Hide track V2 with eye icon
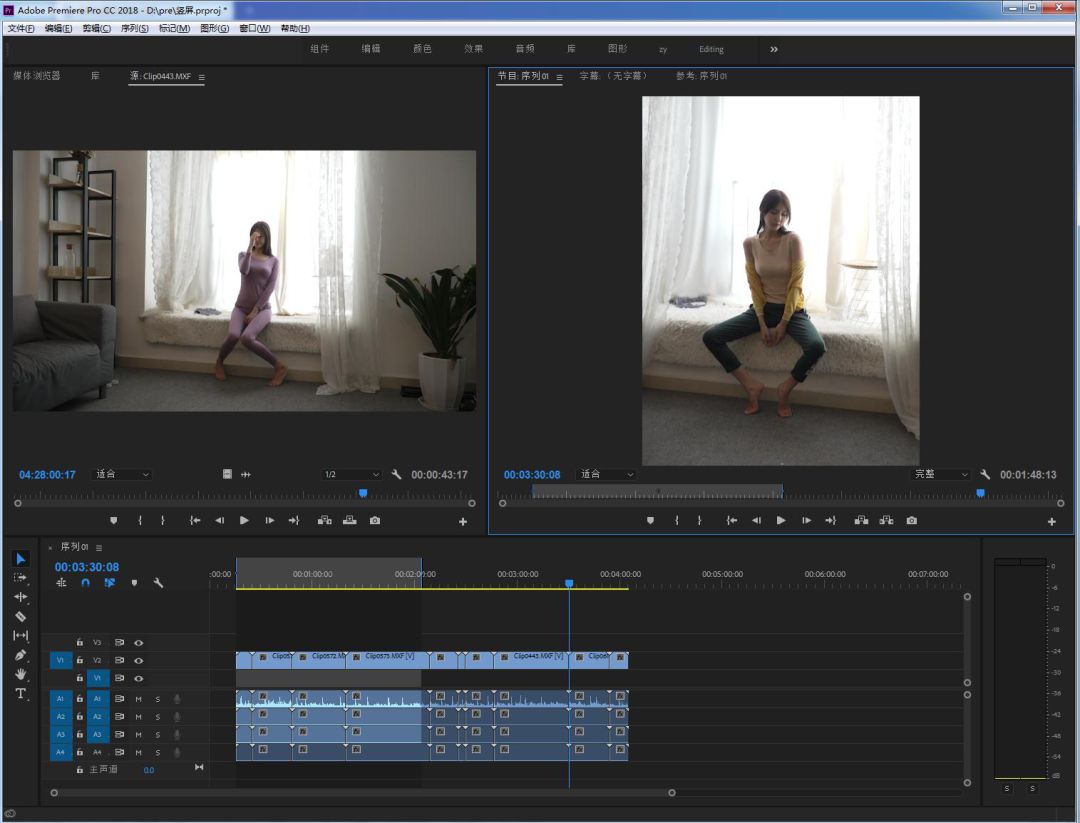 click(x=138, y=660)
